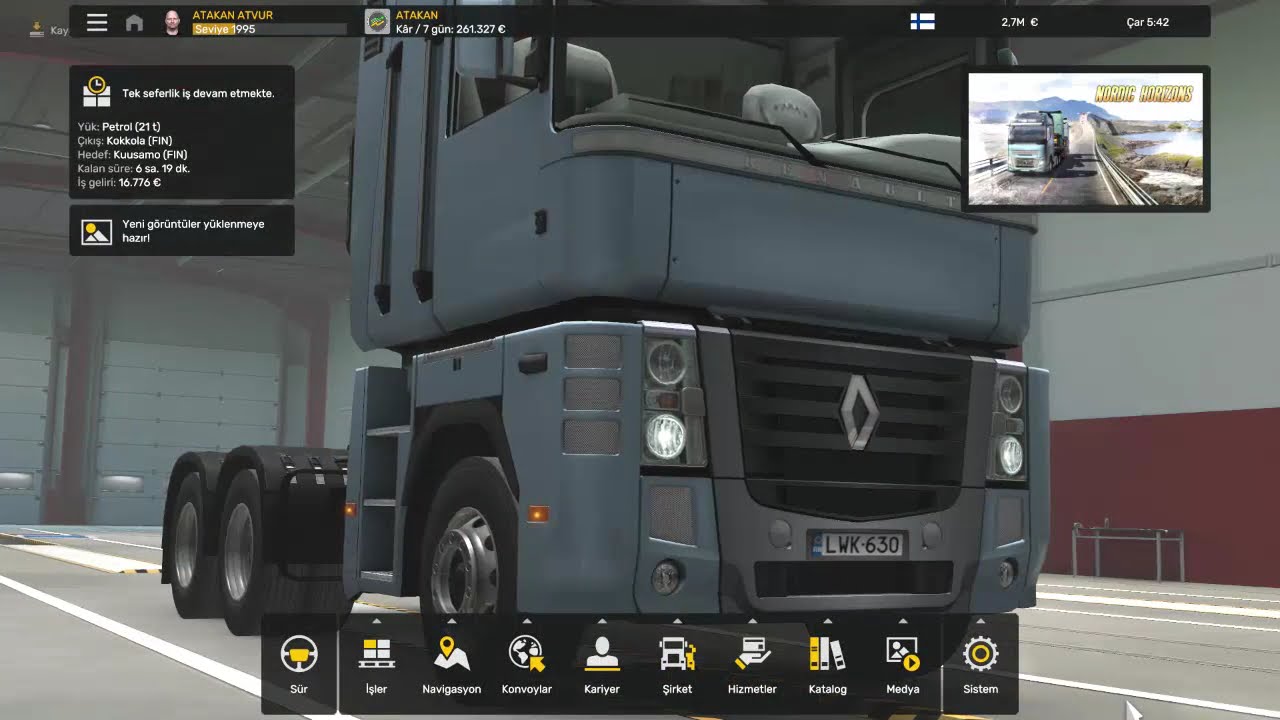Select the Finland flag icon
The width and height of the screenshot is (1280, 720).
pyautogui.click(x=922, y=22)
